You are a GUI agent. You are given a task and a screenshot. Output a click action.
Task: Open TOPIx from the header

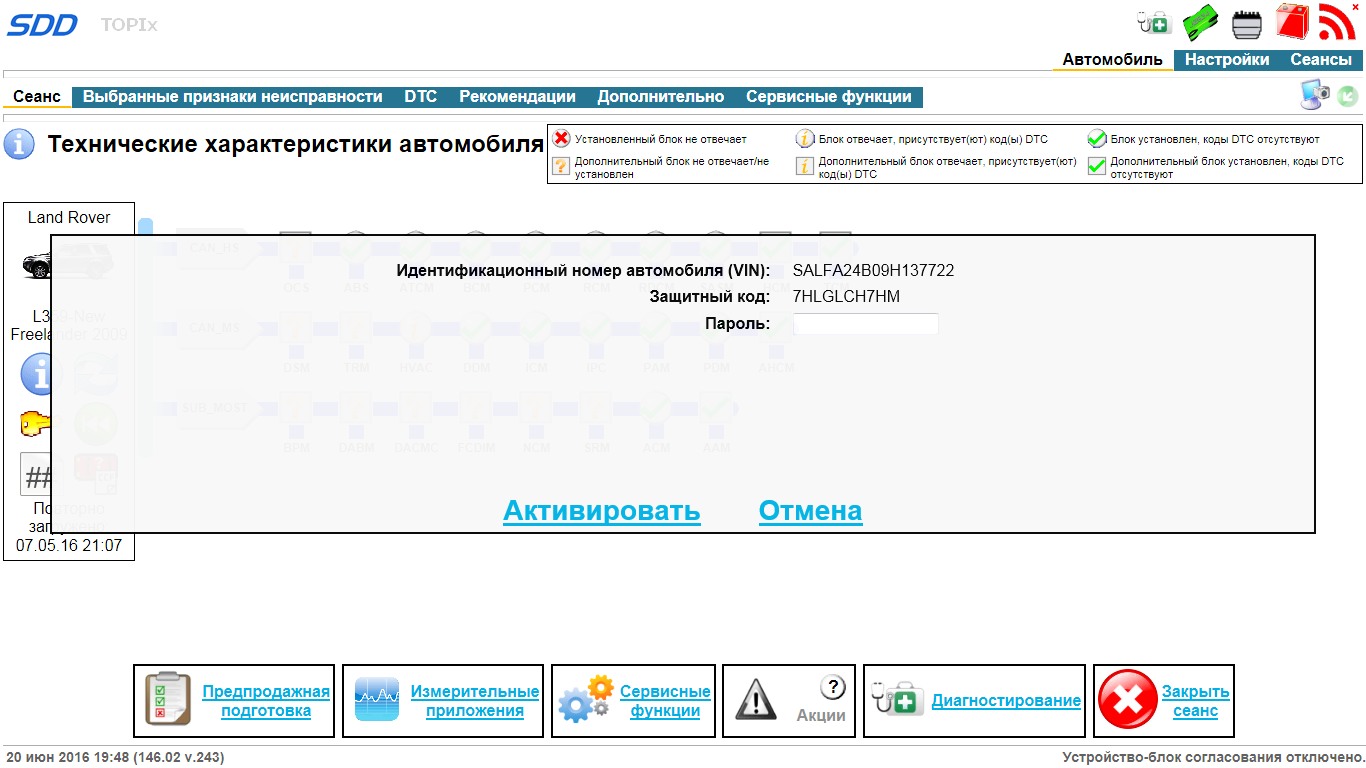(x=129, y=25)
